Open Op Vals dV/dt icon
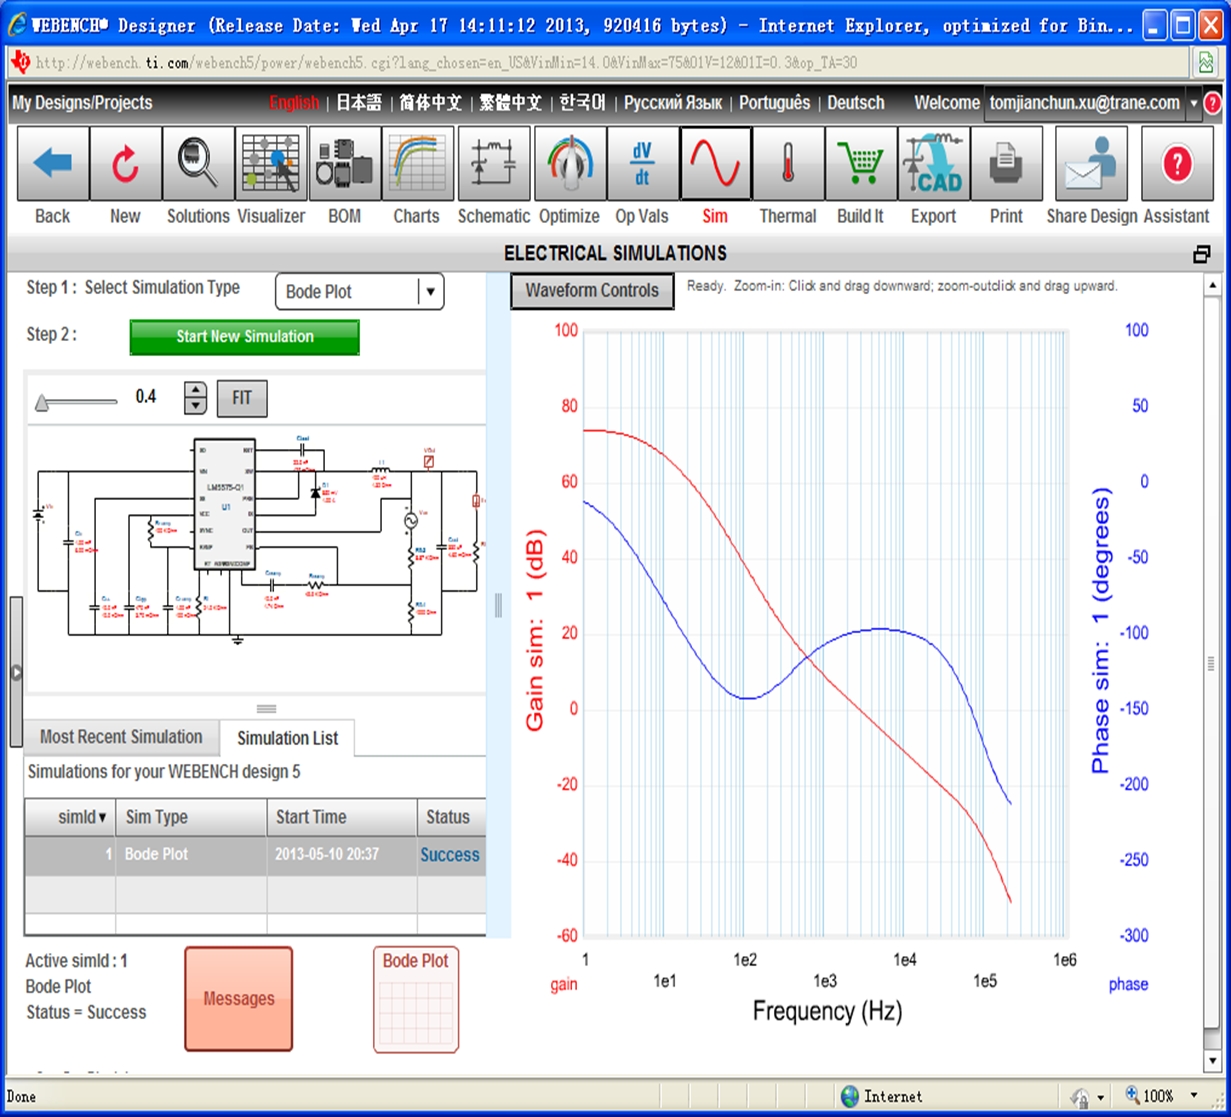1231x1117 pixels. (642, 164)
